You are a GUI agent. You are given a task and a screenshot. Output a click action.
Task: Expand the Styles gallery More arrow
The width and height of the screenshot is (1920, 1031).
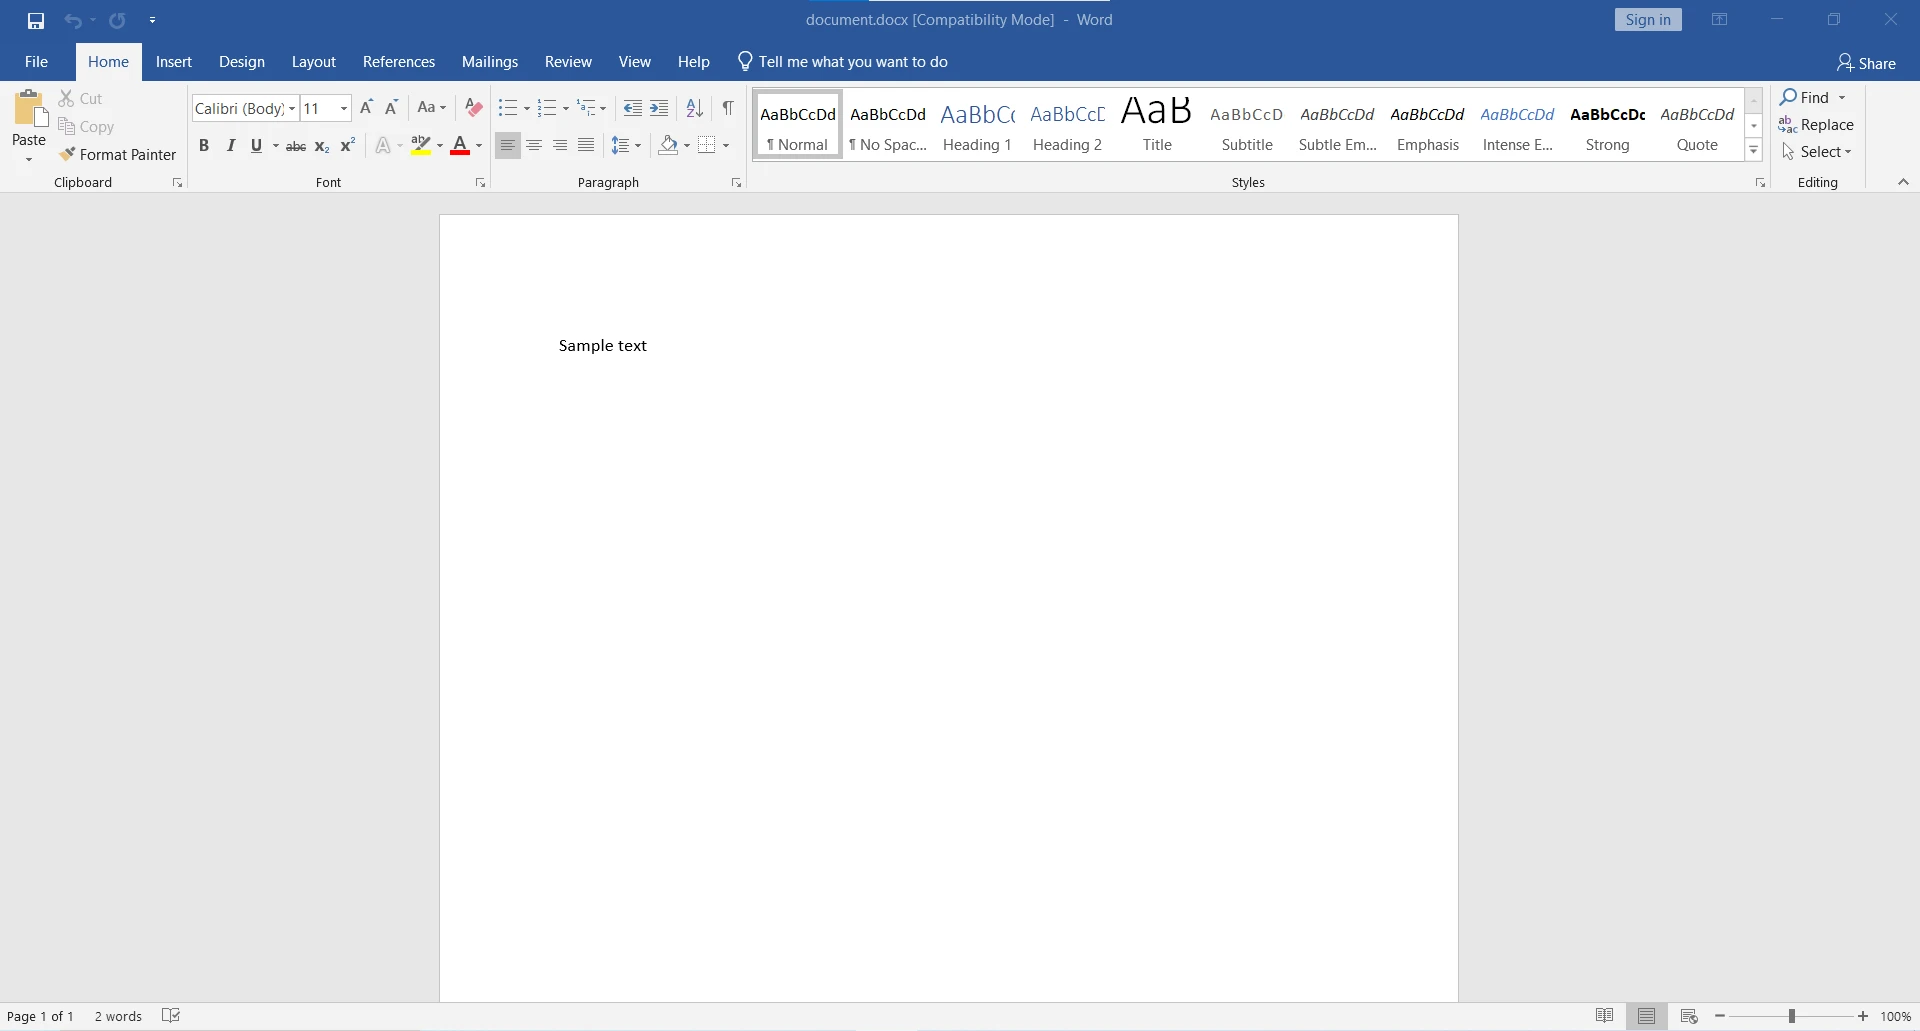tap(1754, 151)
